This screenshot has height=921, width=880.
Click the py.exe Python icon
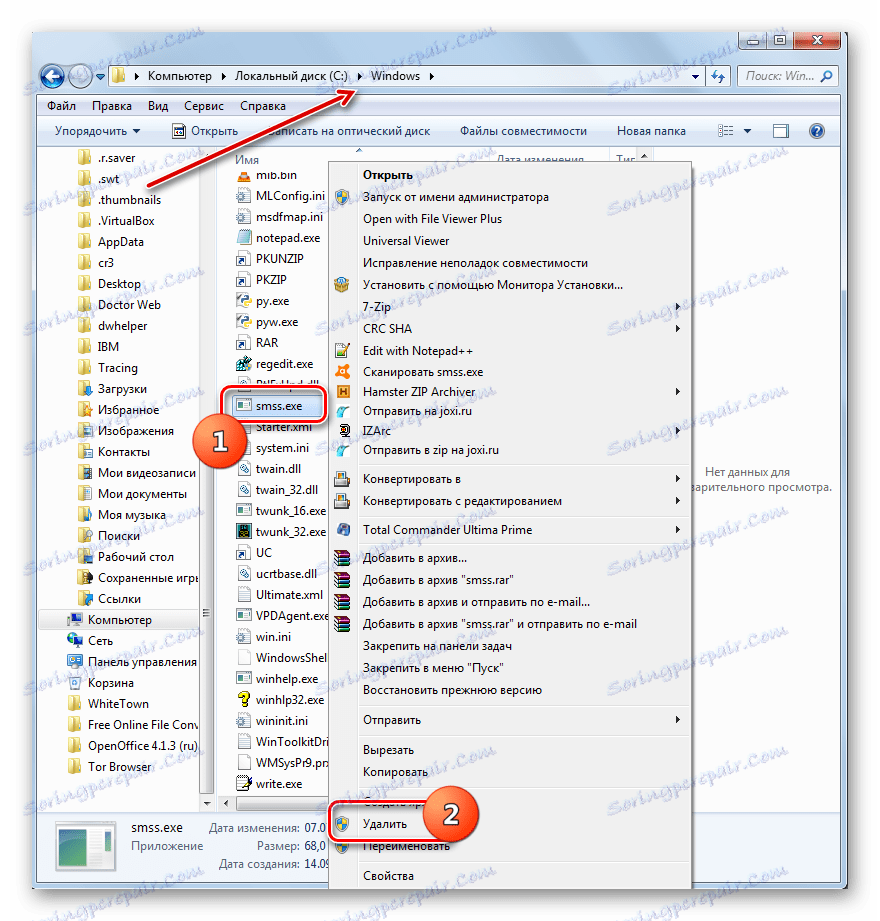click(x=243, y=301)
